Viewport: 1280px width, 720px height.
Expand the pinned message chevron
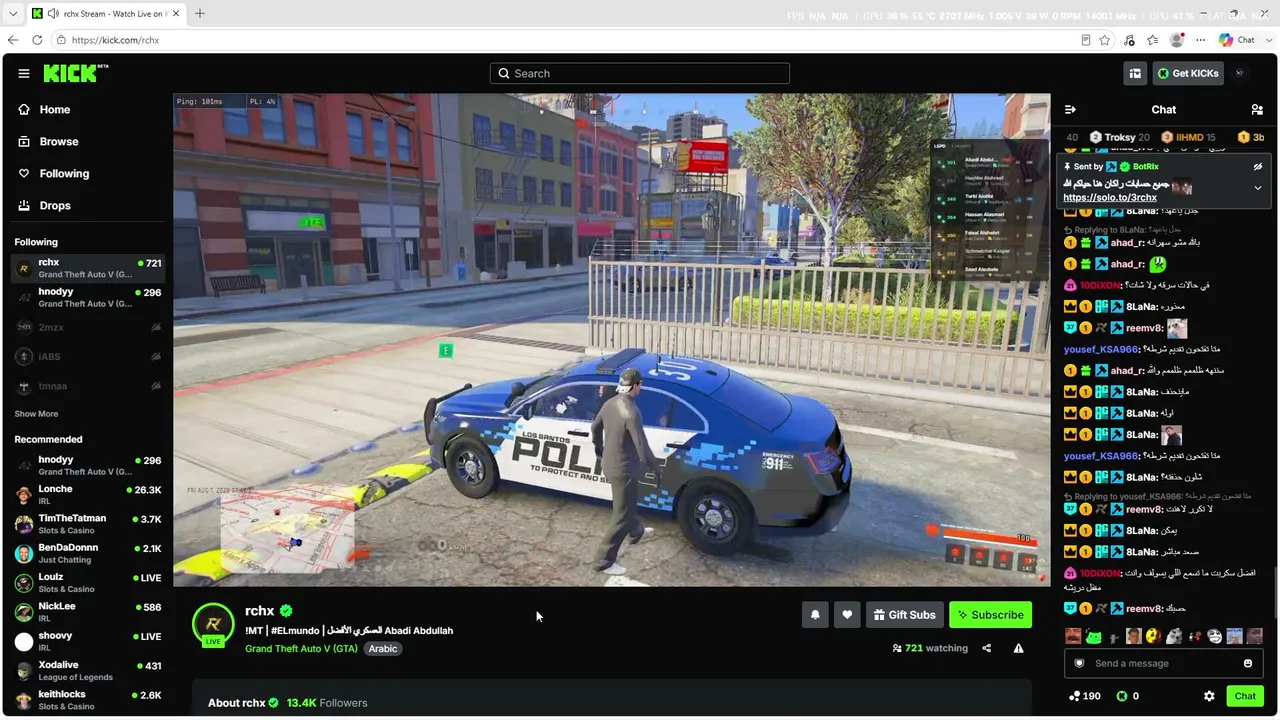[1258, 187]
